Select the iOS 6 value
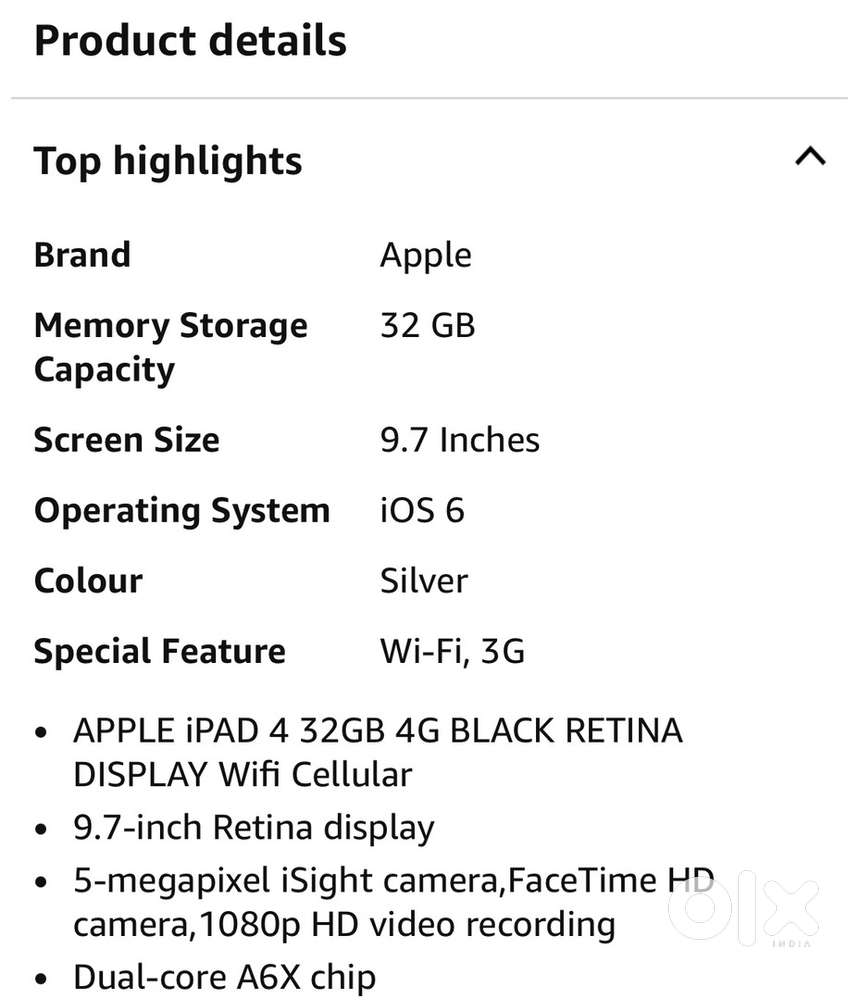 click(422, 510)
